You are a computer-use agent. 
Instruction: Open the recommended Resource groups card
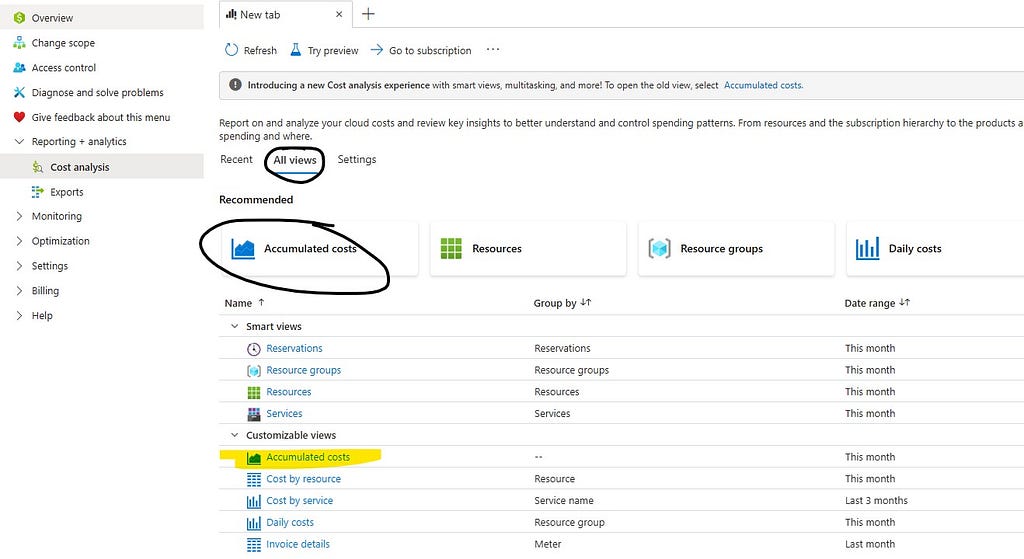[736, 249]
